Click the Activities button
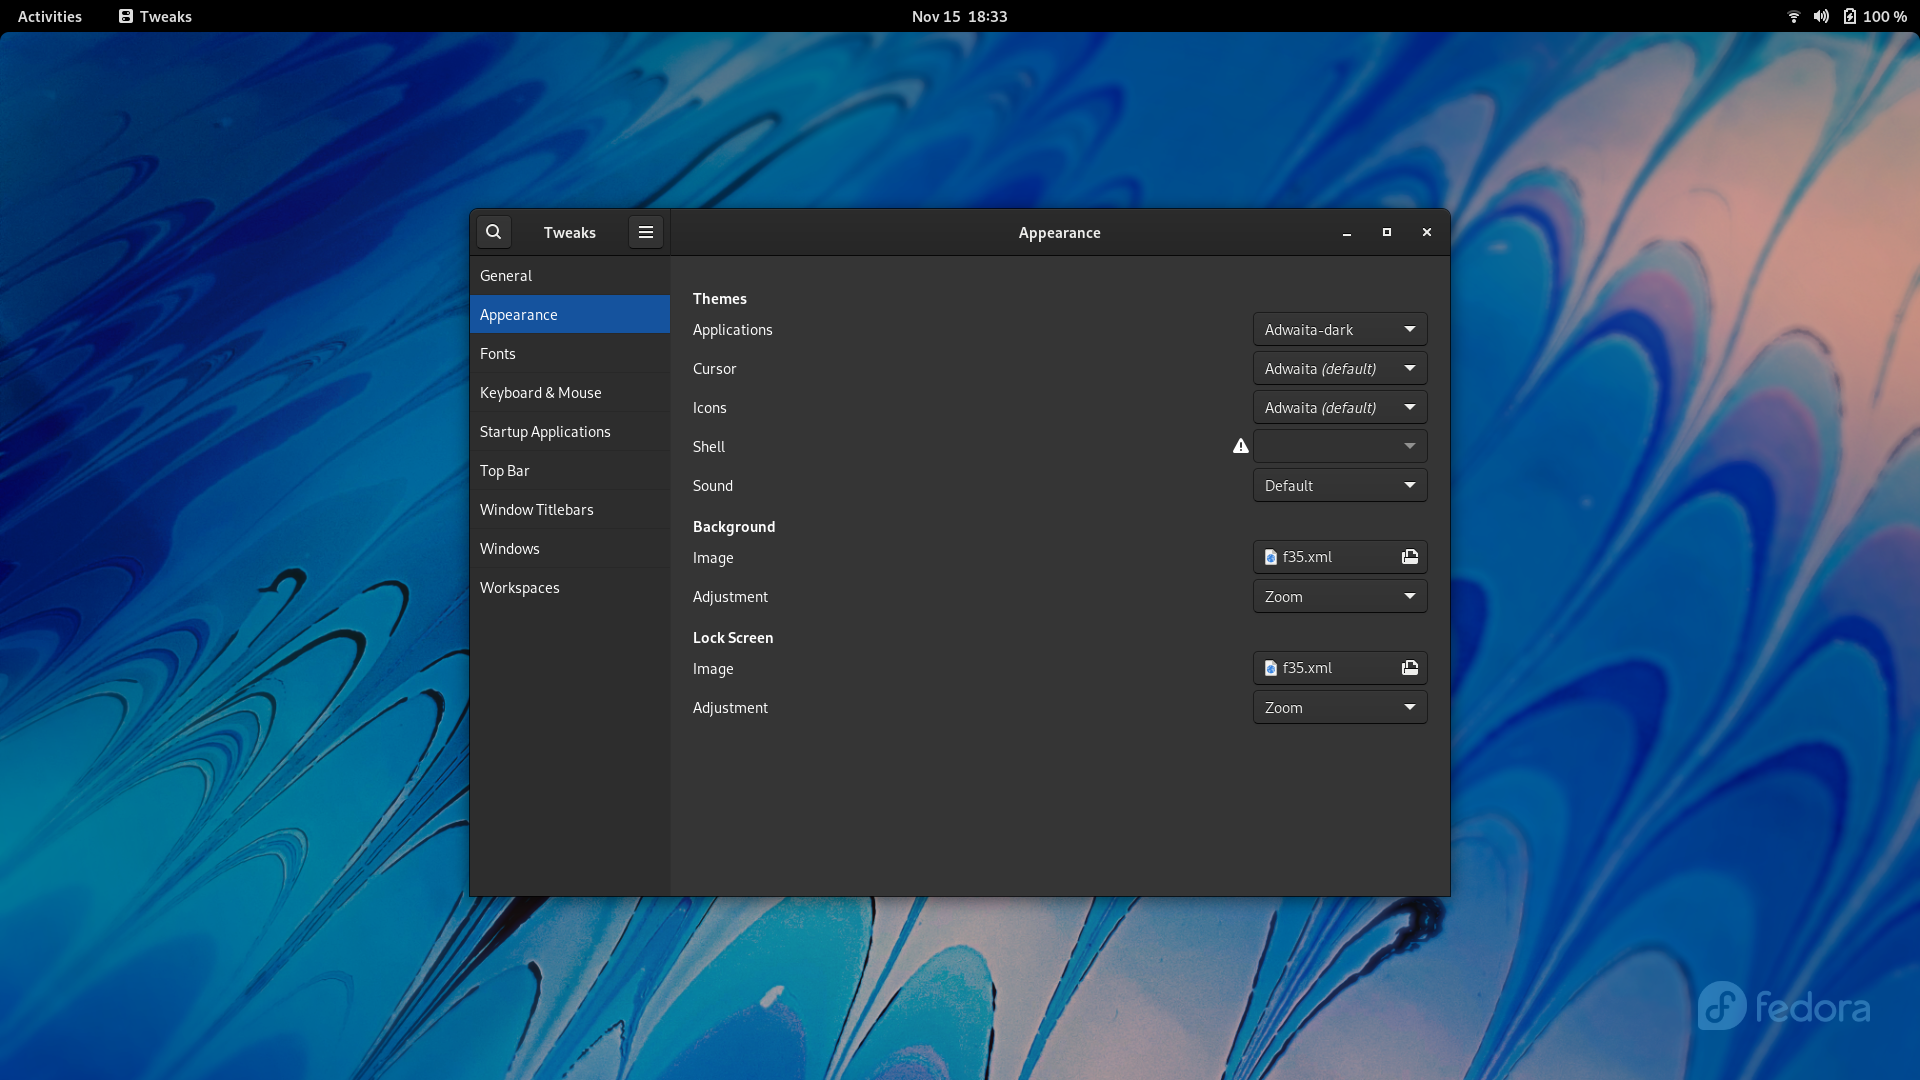1920x1080 pixels. point(50,16)
